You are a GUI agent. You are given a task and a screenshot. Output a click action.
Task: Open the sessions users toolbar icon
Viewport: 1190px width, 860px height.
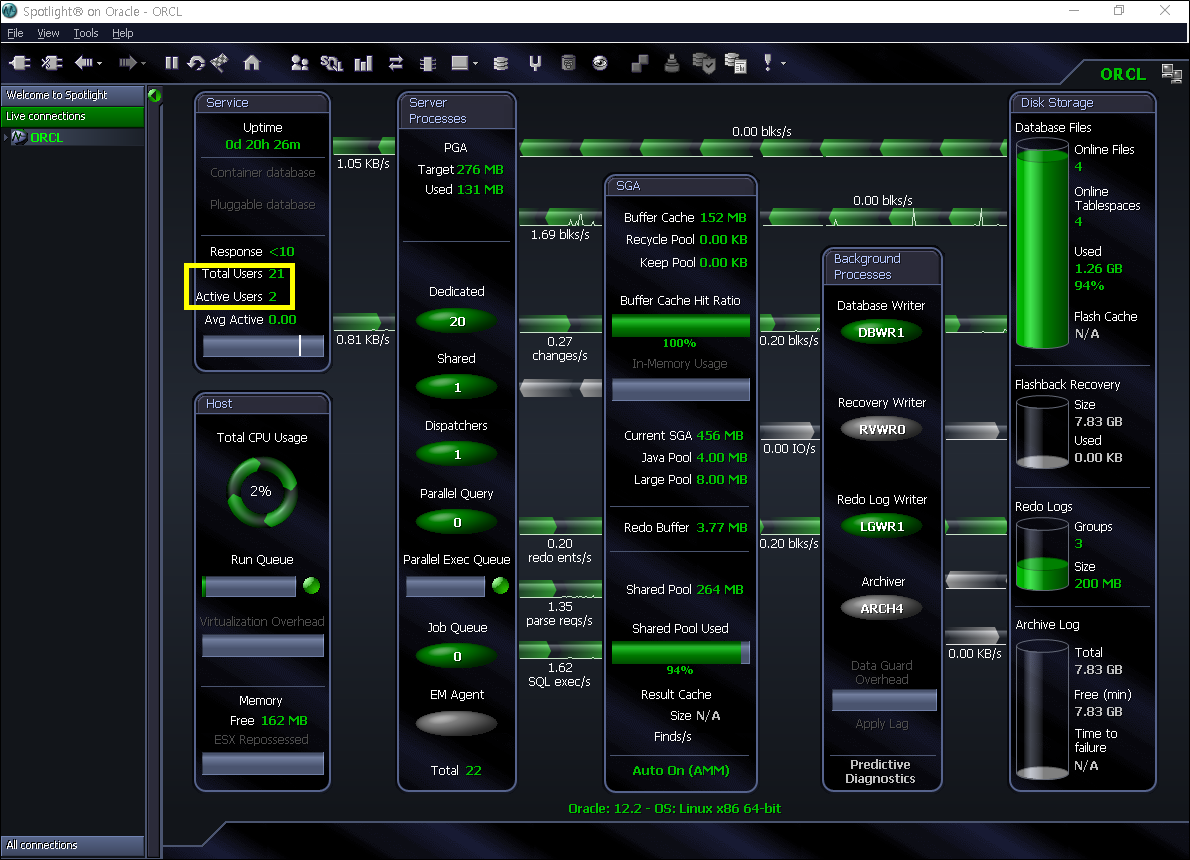click(300, 63)
